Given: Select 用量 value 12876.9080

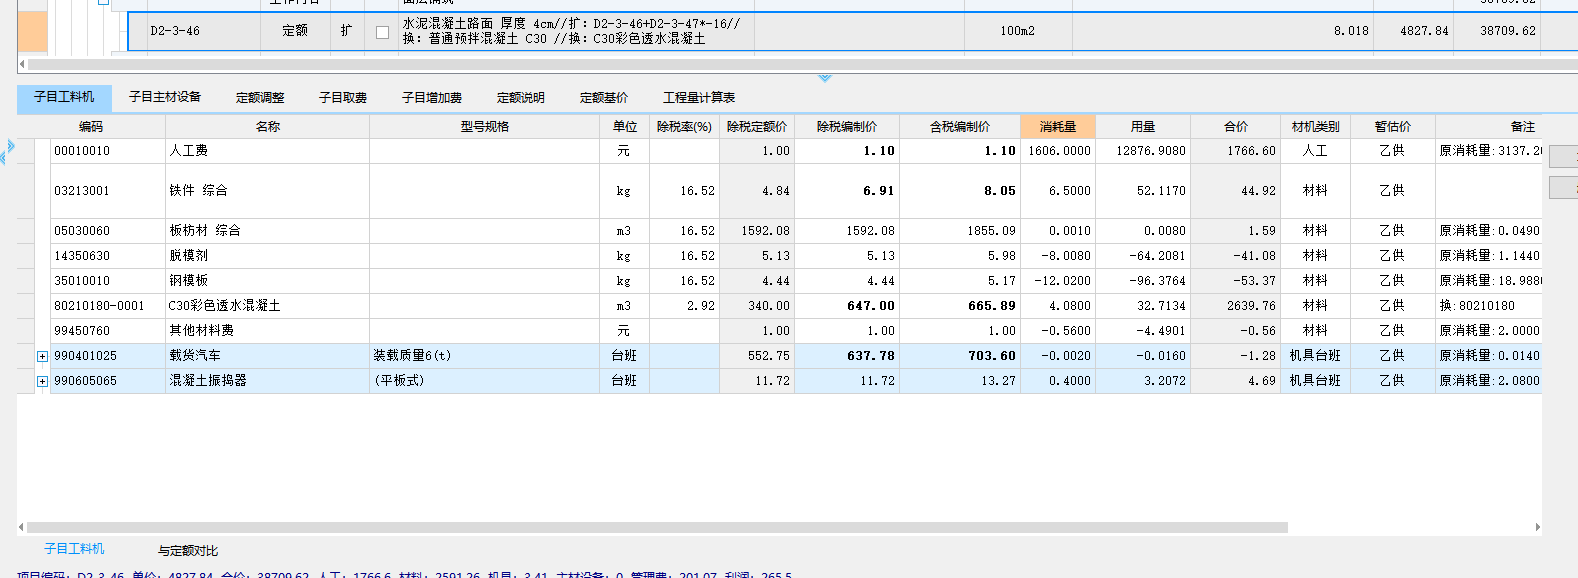Looking at the screenshot, I should pyautogui.click(x=1143, y=151).
